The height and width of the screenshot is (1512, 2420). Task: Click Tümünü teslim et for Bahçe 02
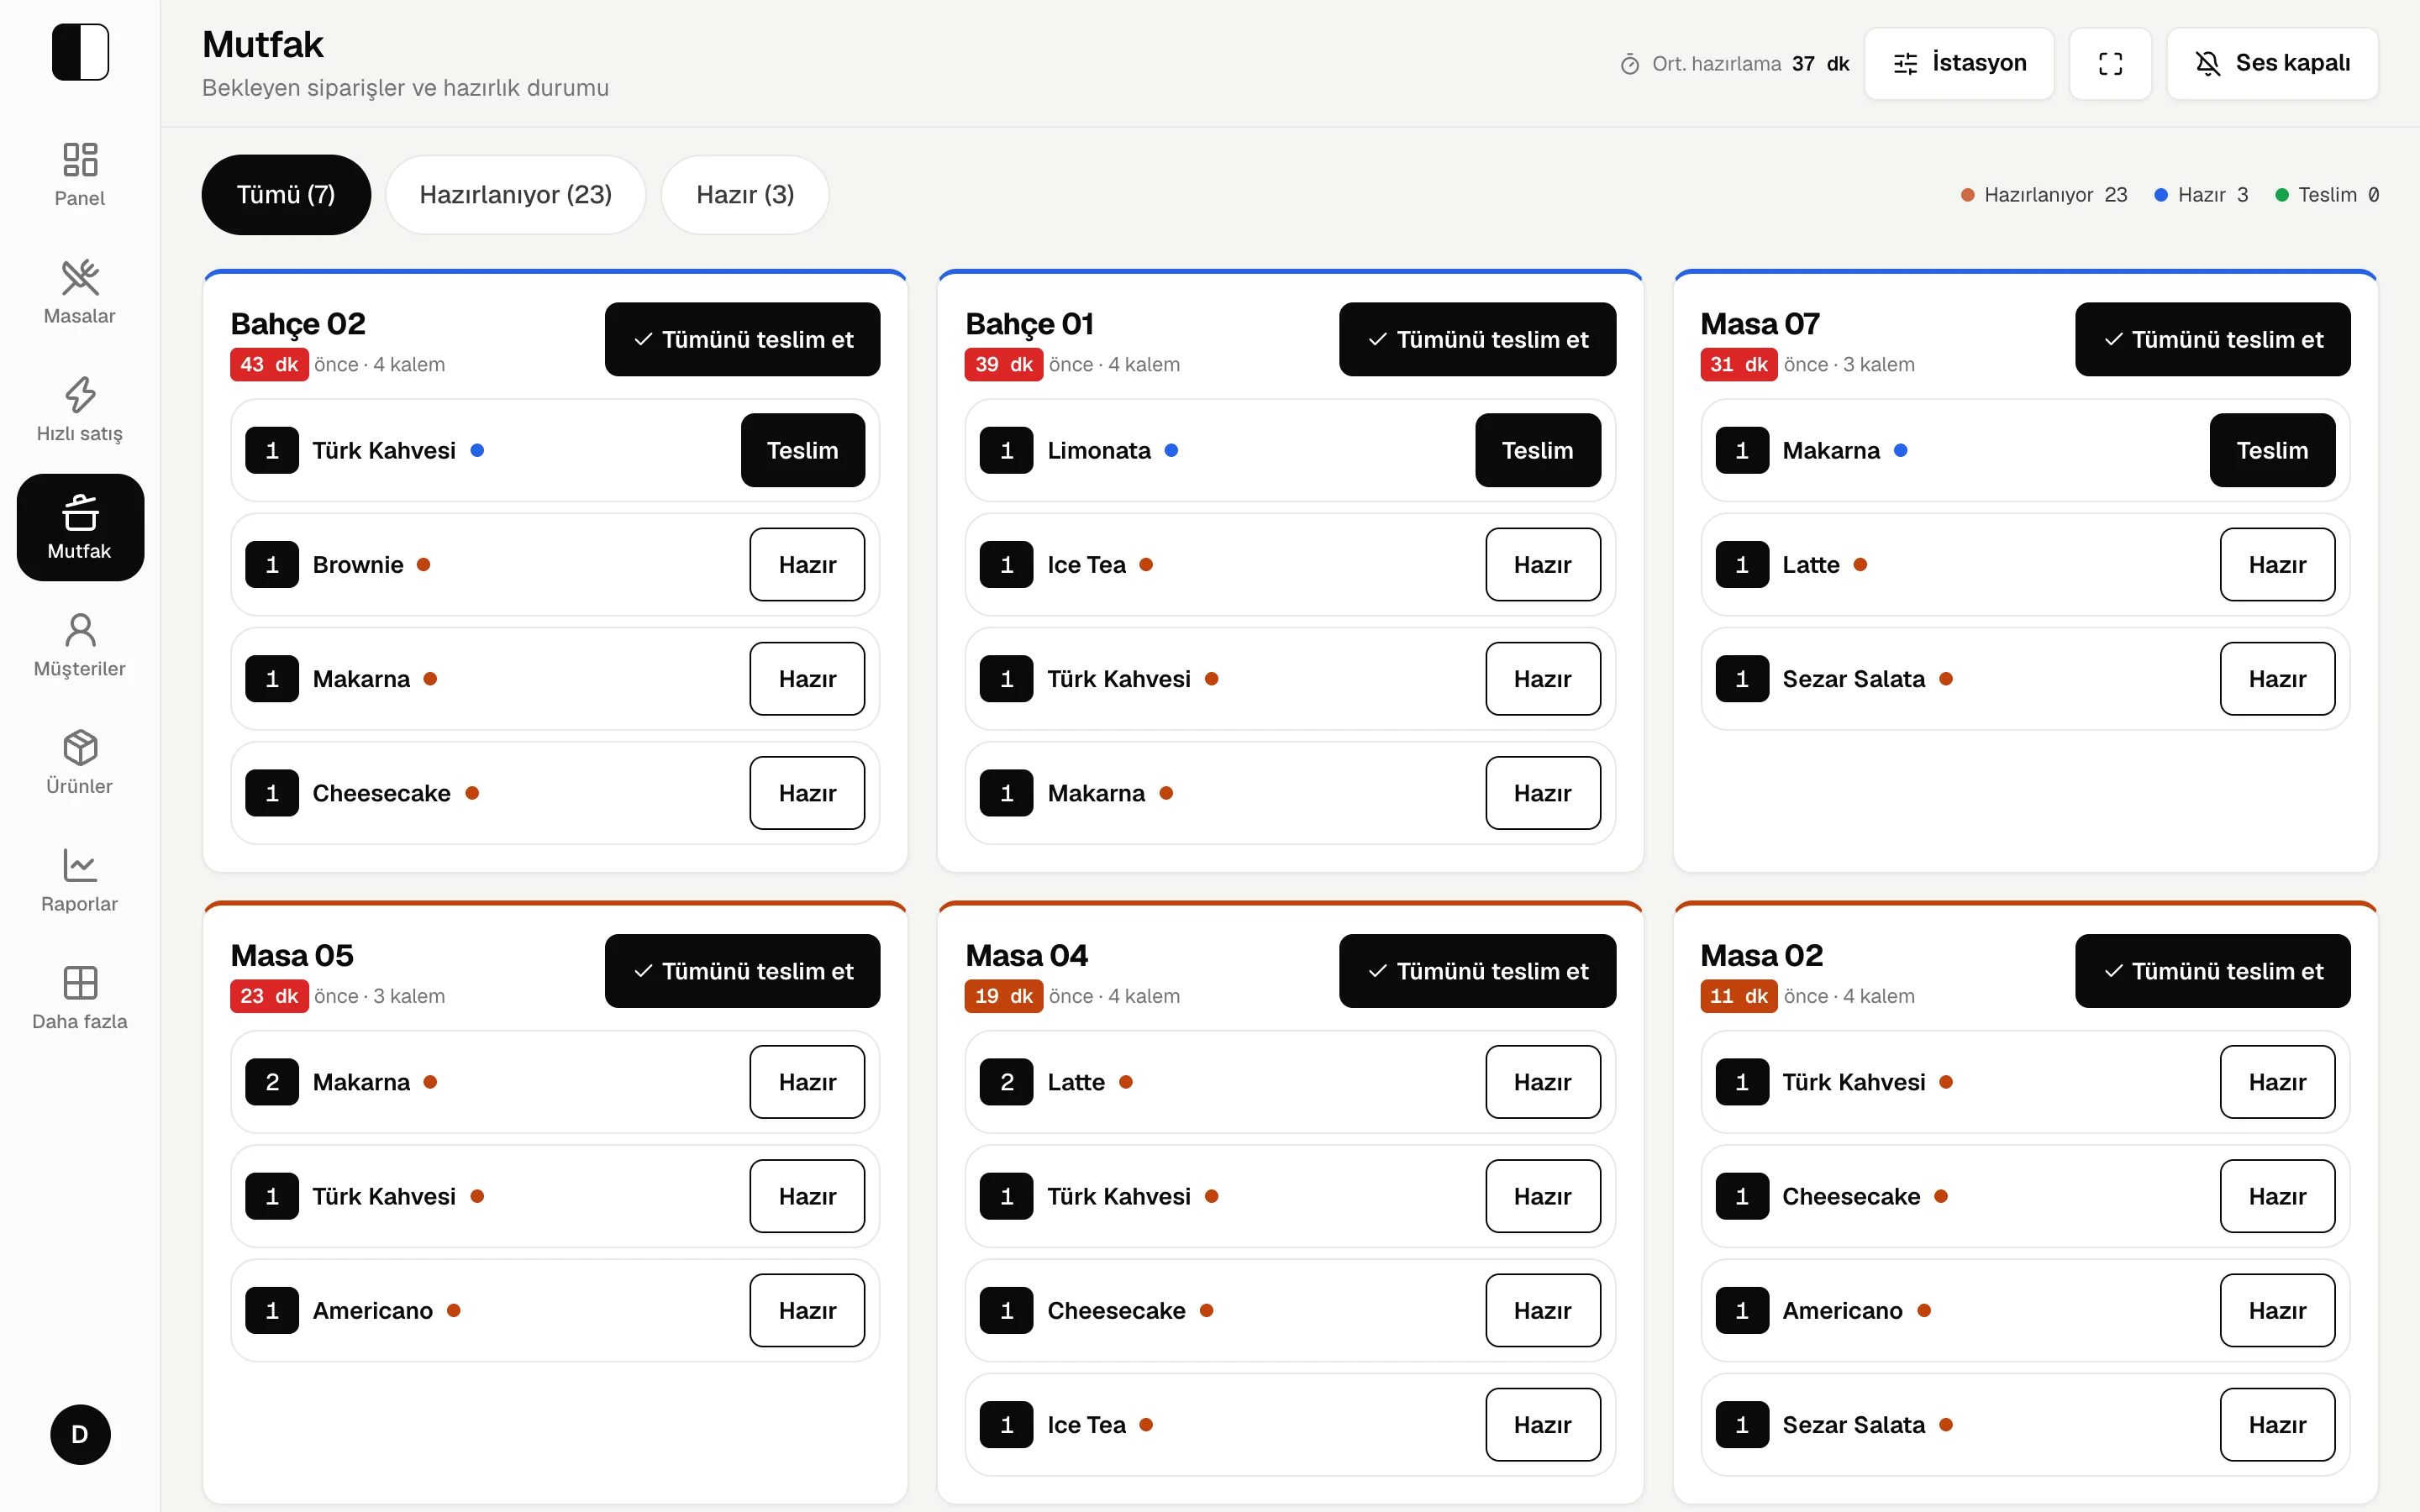[x=743, y=340]
